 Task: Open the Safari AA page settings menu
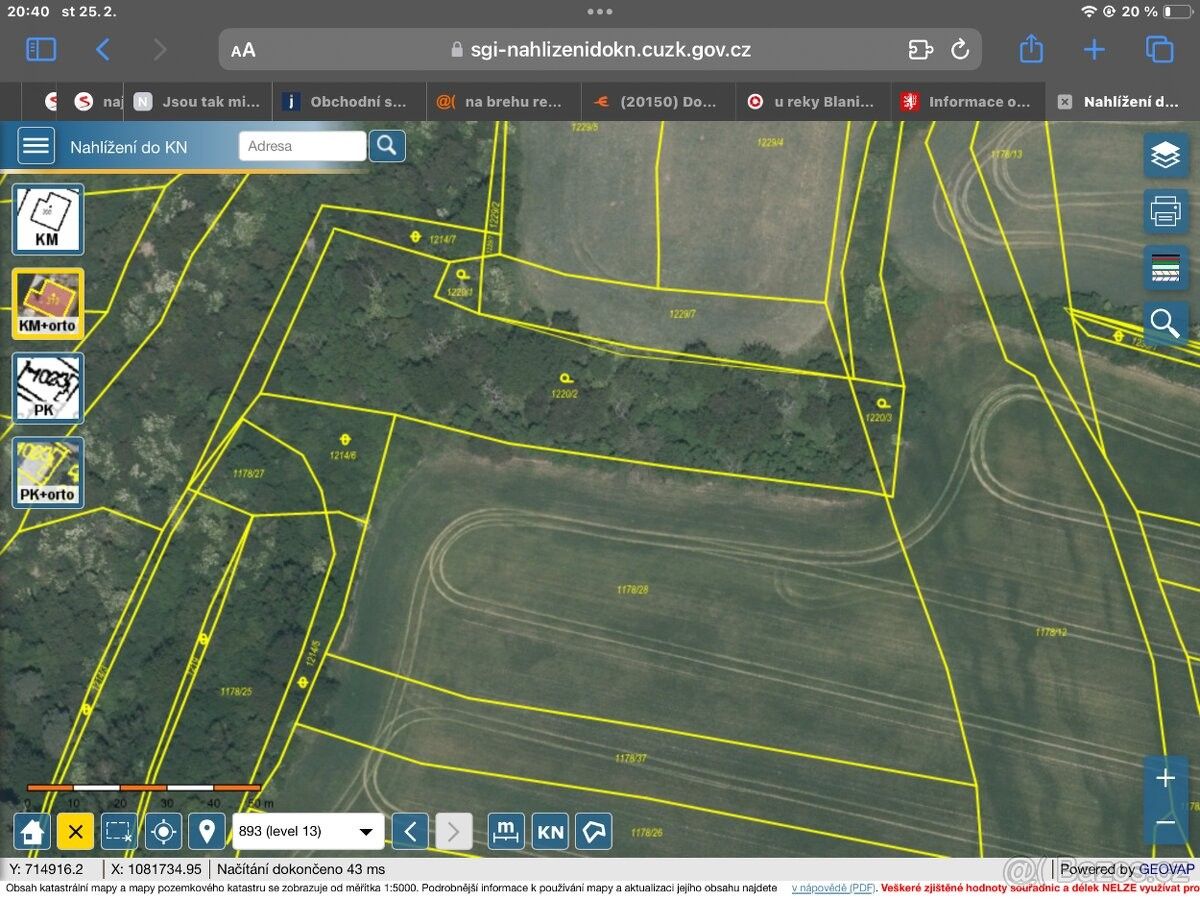tap(243, 50)
